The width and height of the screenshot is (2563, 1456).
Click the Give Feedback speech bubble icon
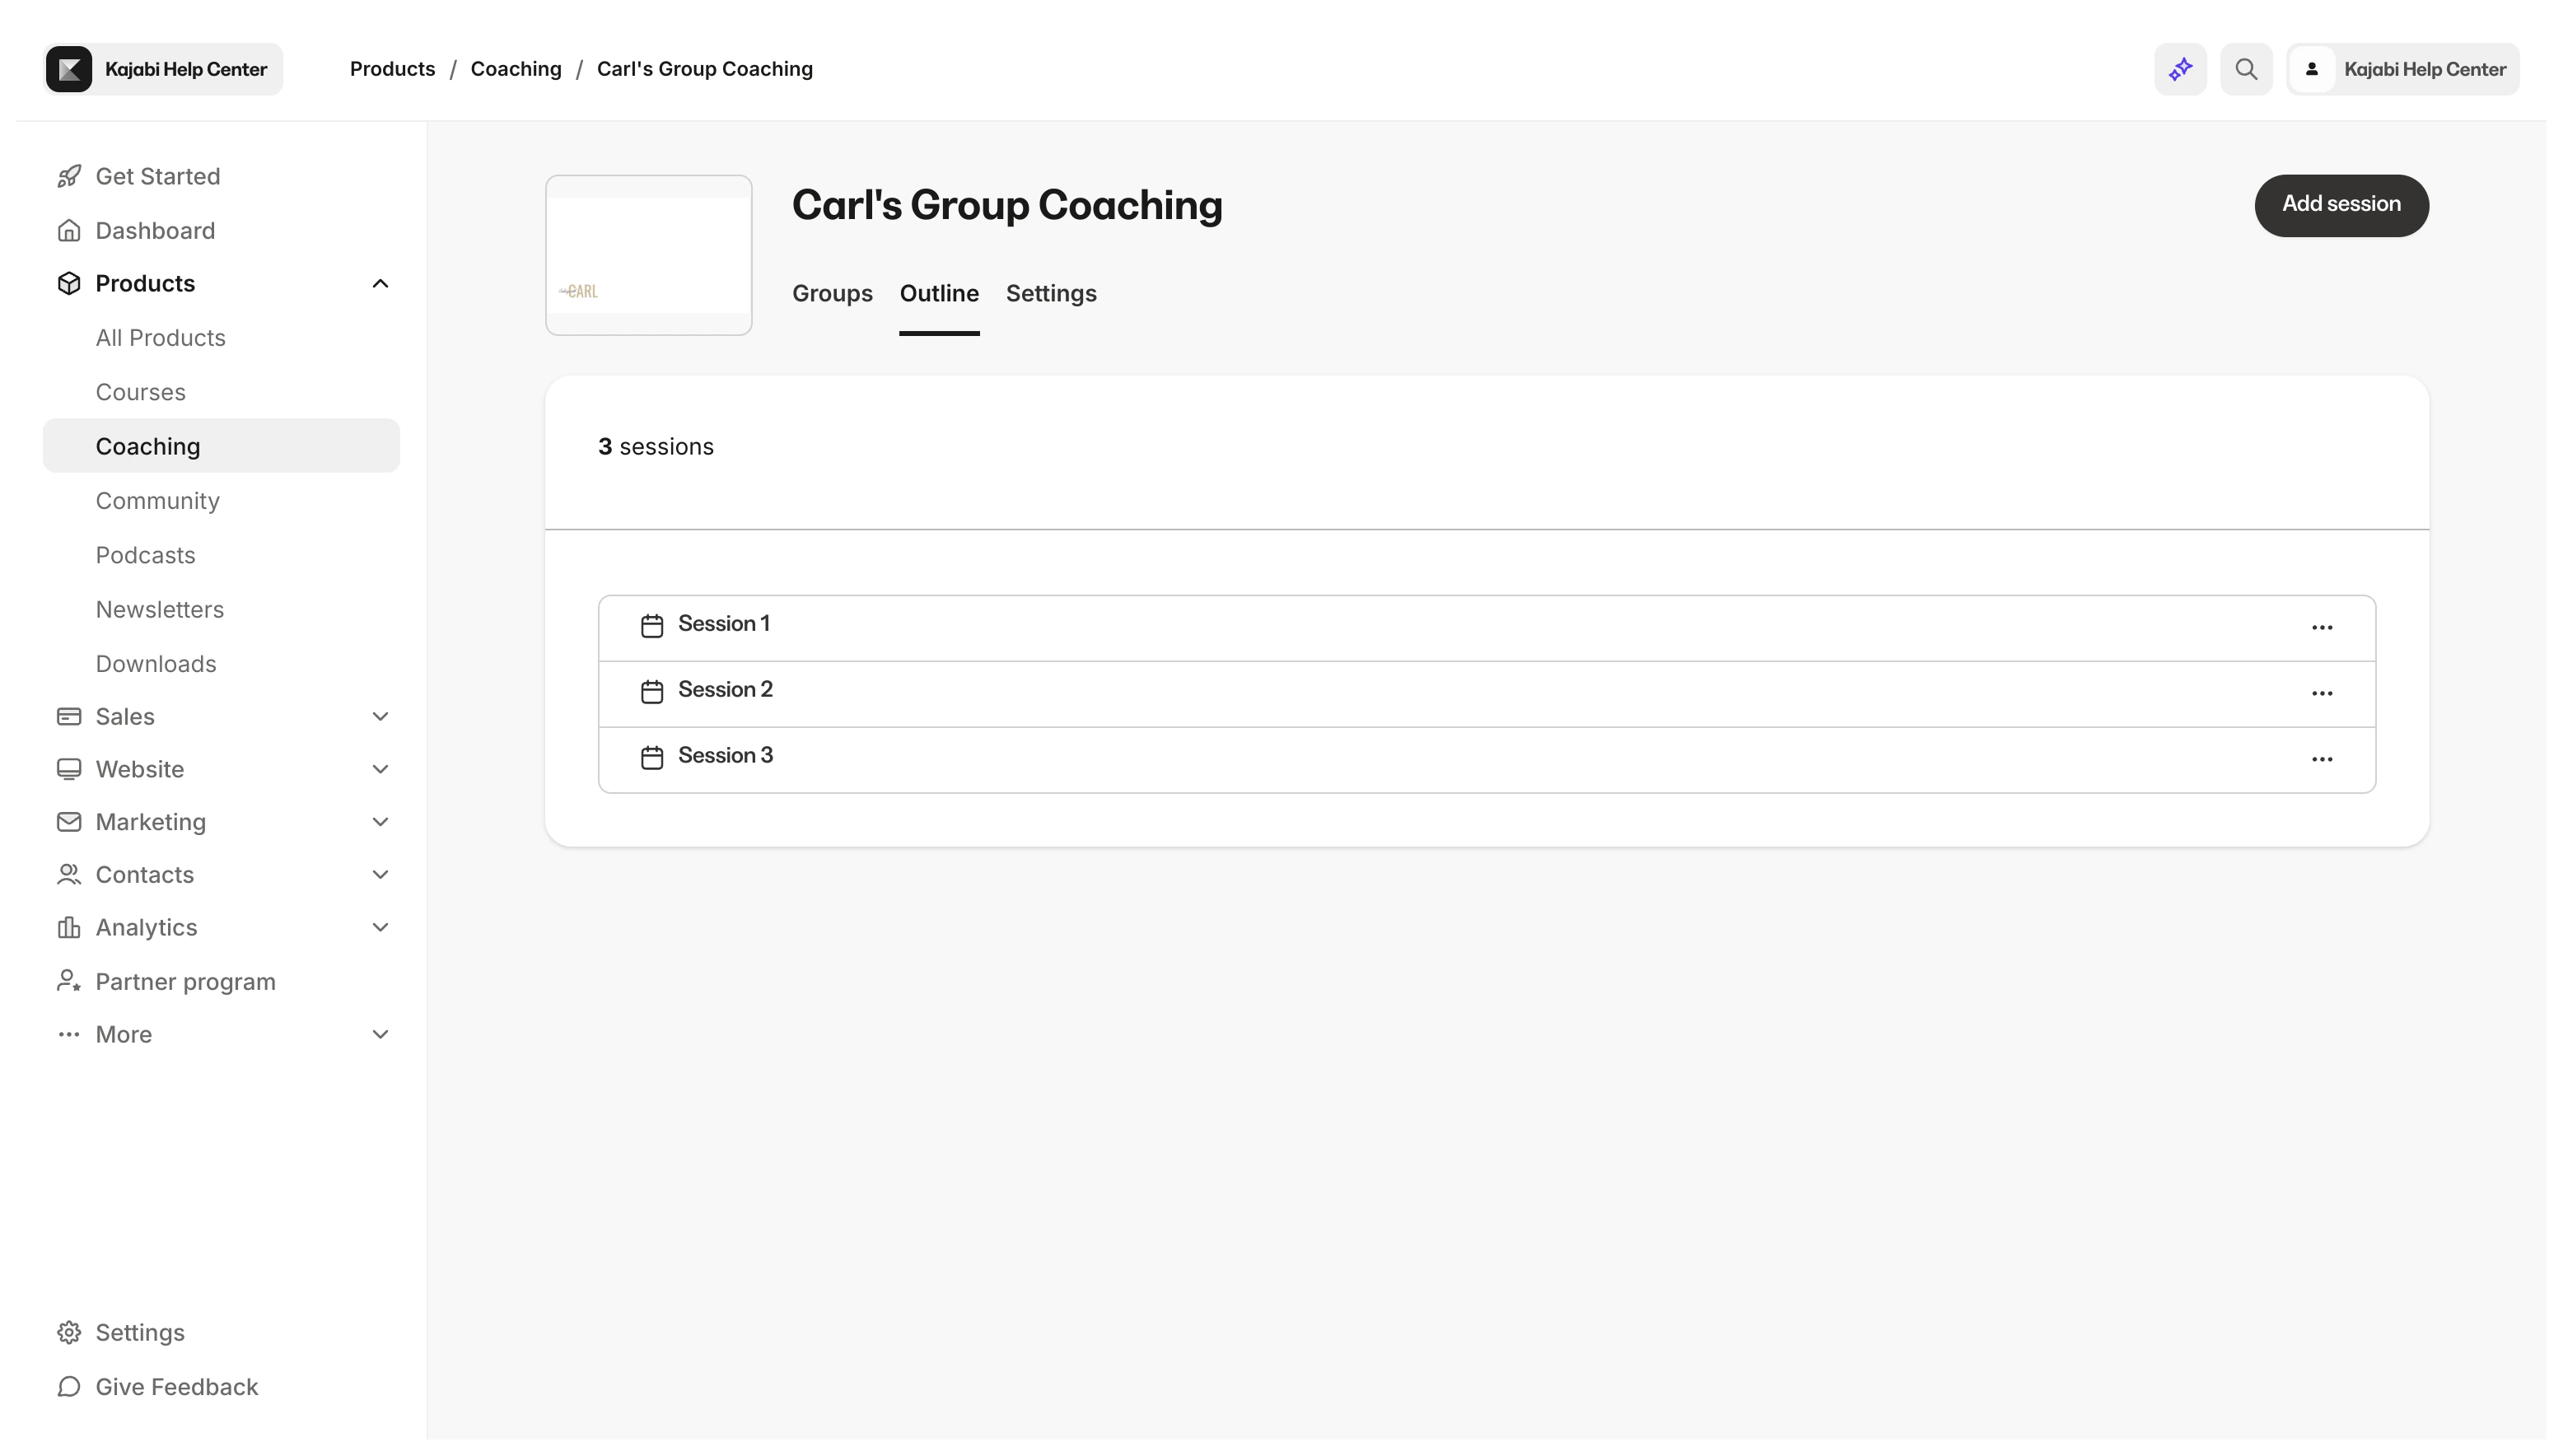click(68, 1387)
